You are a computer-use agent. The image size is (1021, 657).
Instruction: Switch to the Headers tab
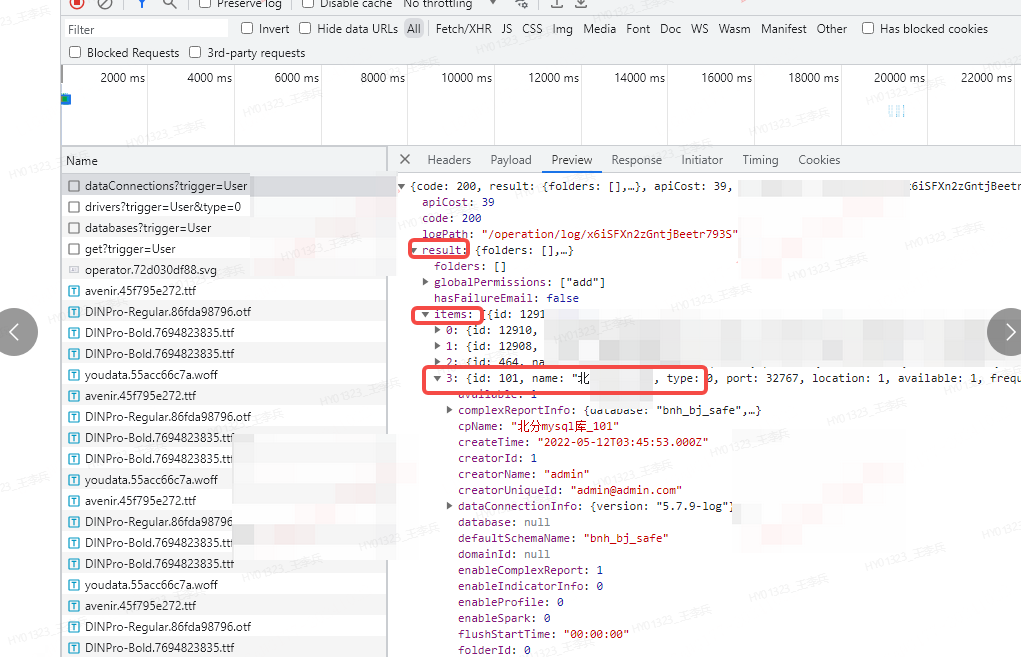click(x=449, y=160)
